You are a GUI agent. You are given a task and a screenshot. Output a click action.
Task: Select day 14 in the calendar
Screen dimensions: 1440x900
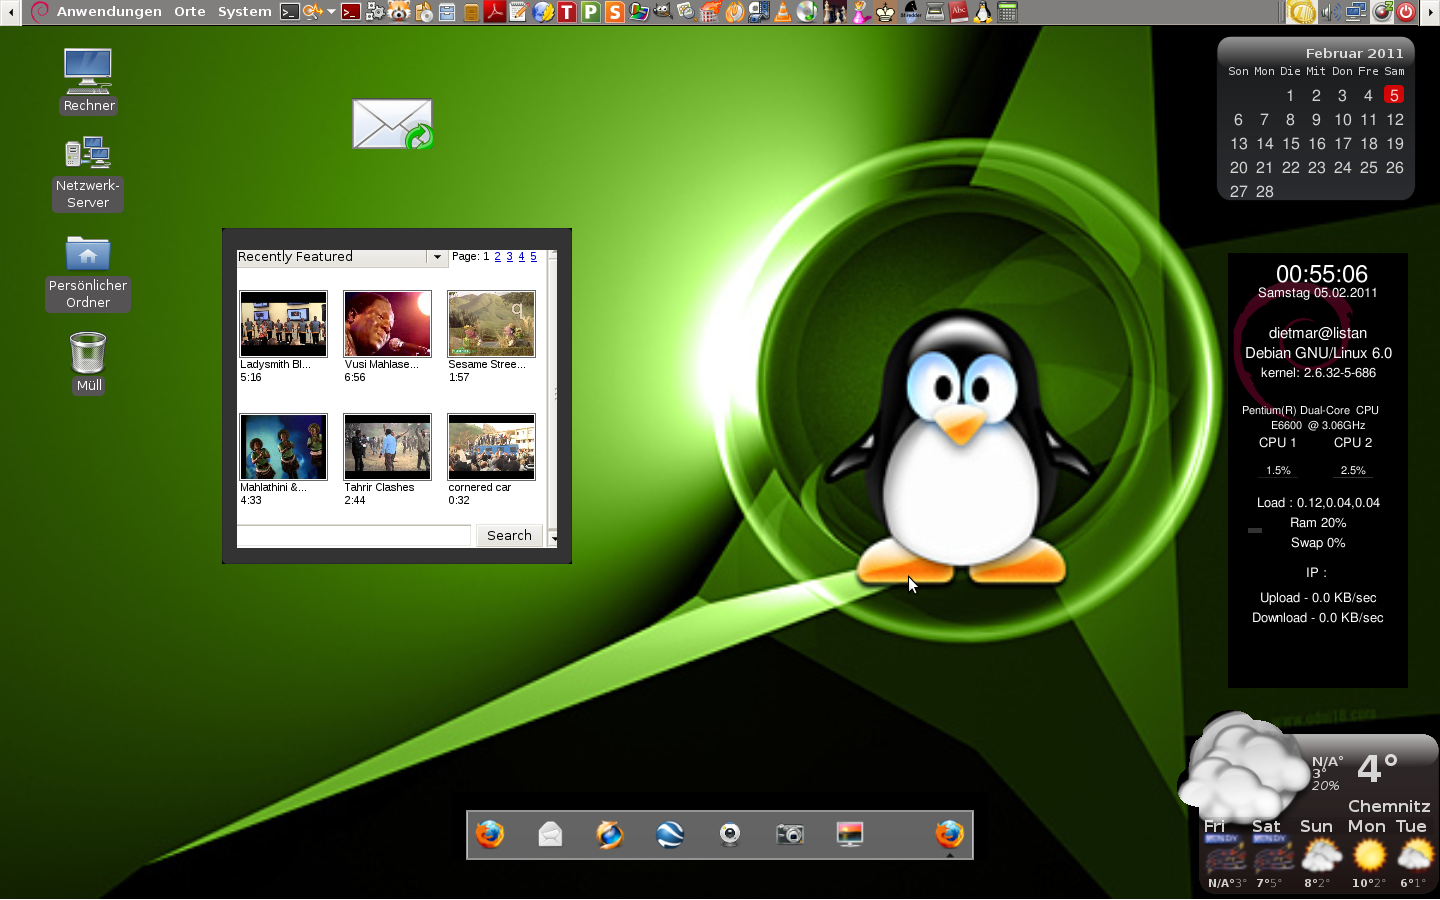pos(1265,143)
